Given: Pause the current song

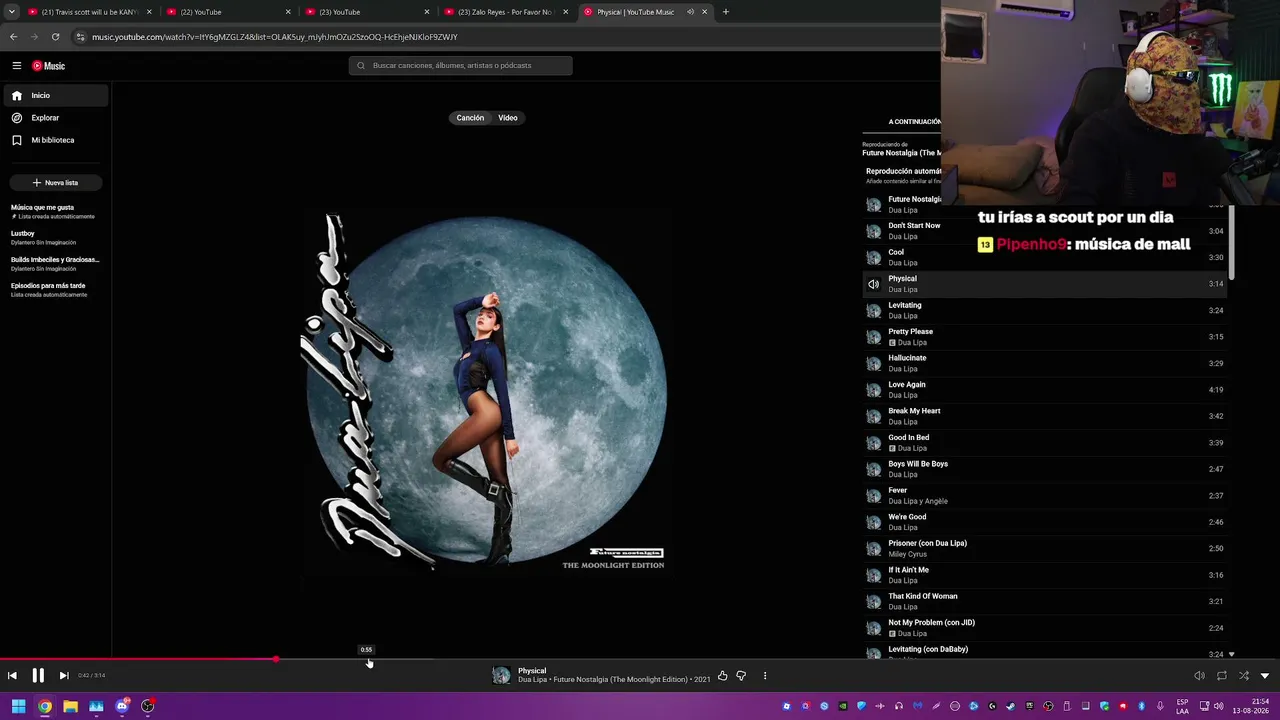Looking at the screenshot, I should 38,676.
